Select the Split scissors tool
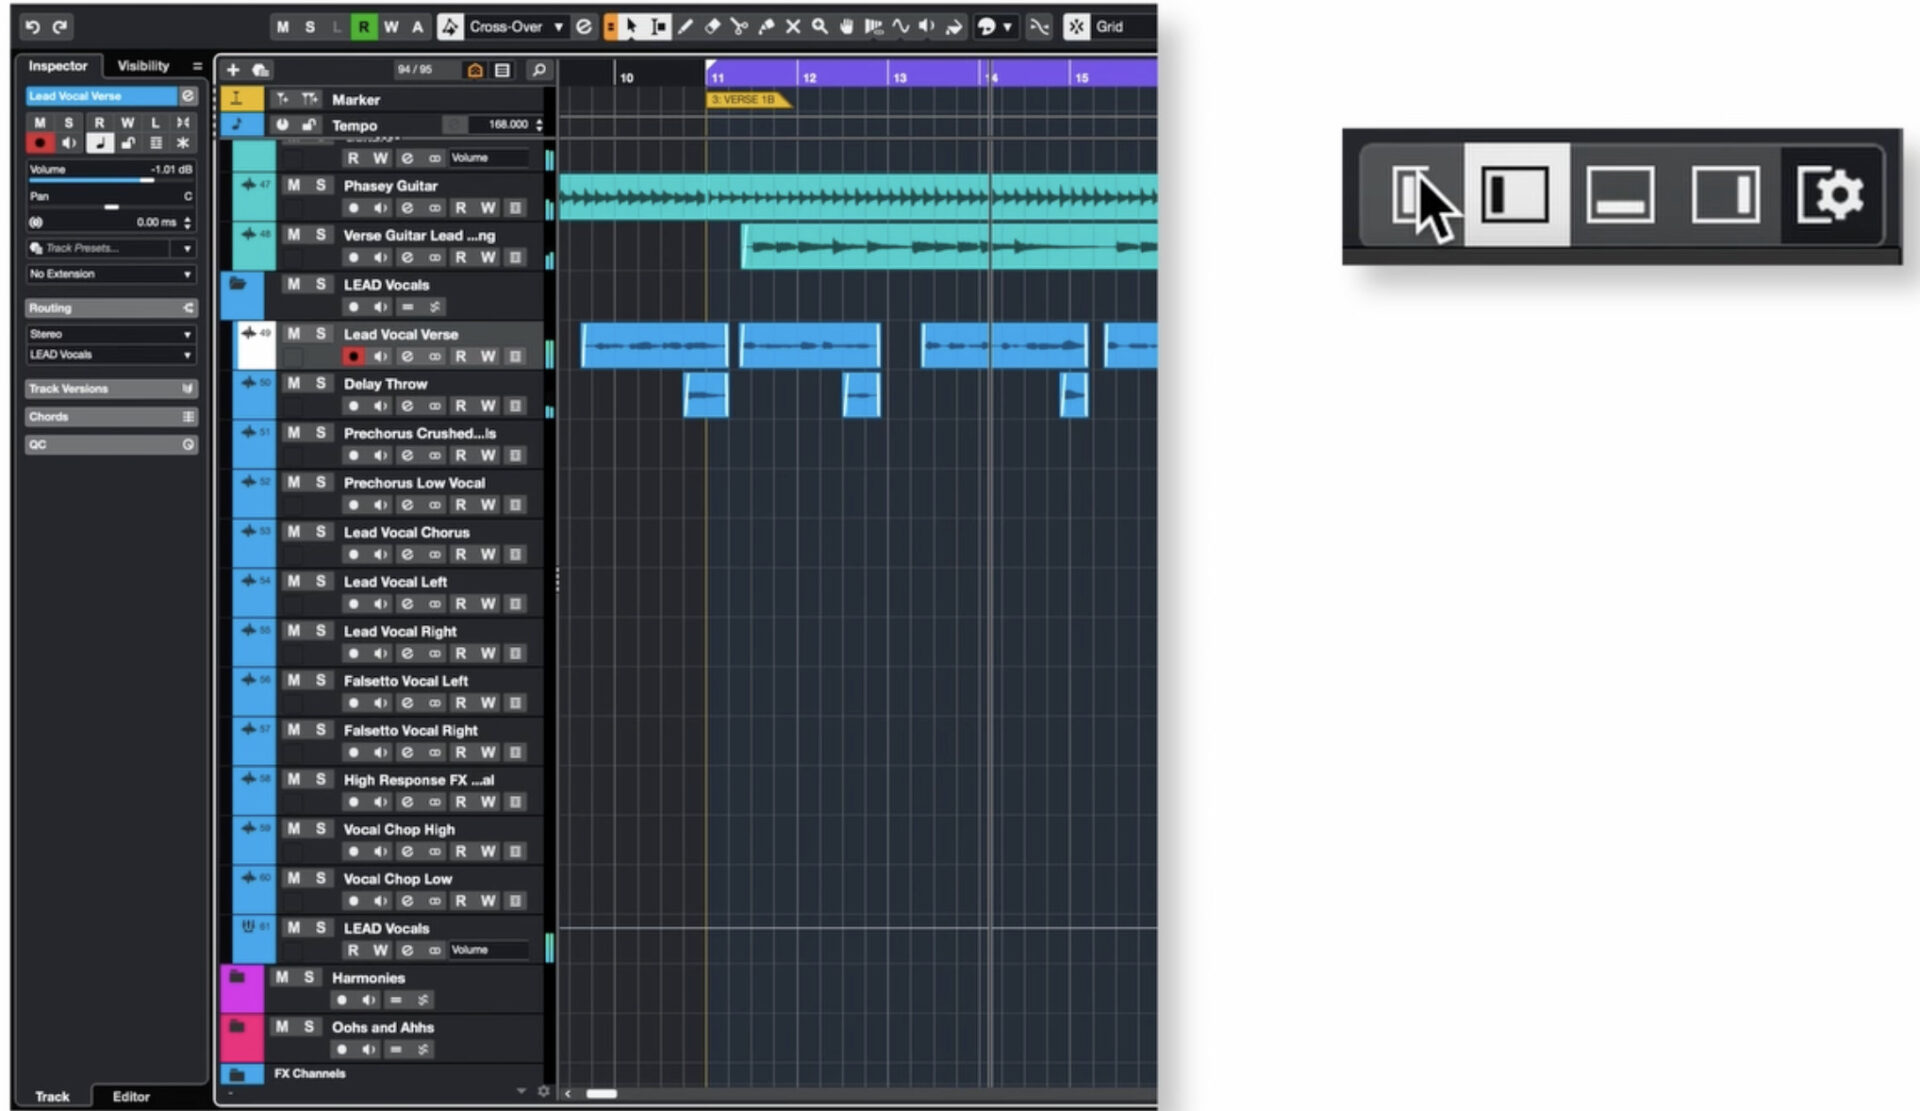The image size is (1920, 1111). point(739,27)
